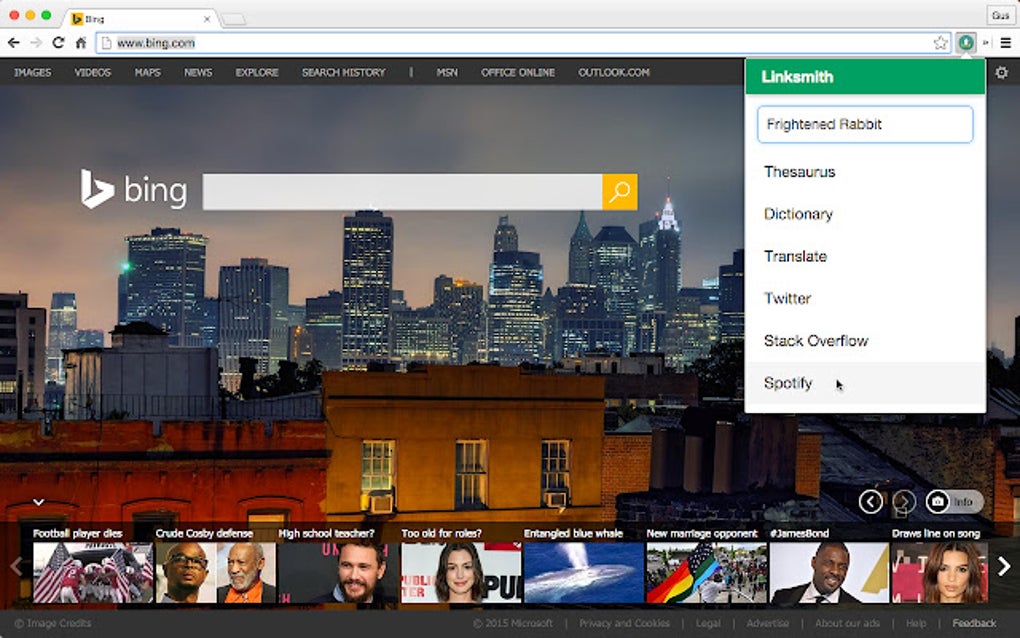Bookmark page with the star icon
The width and height of the screenshot is (1020, 638).
[941, 43]
